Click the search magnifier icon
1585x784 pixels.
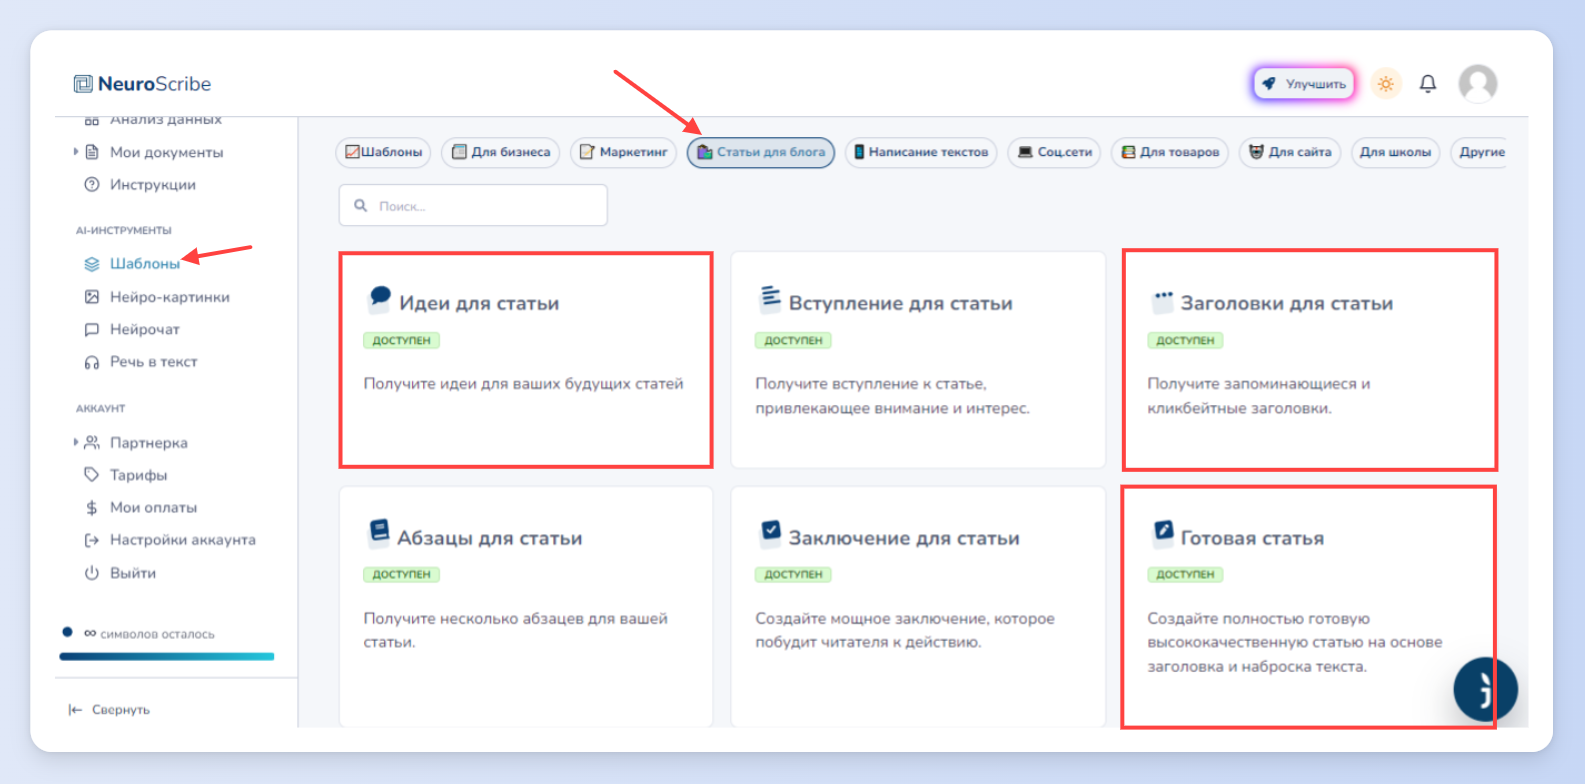361,206
